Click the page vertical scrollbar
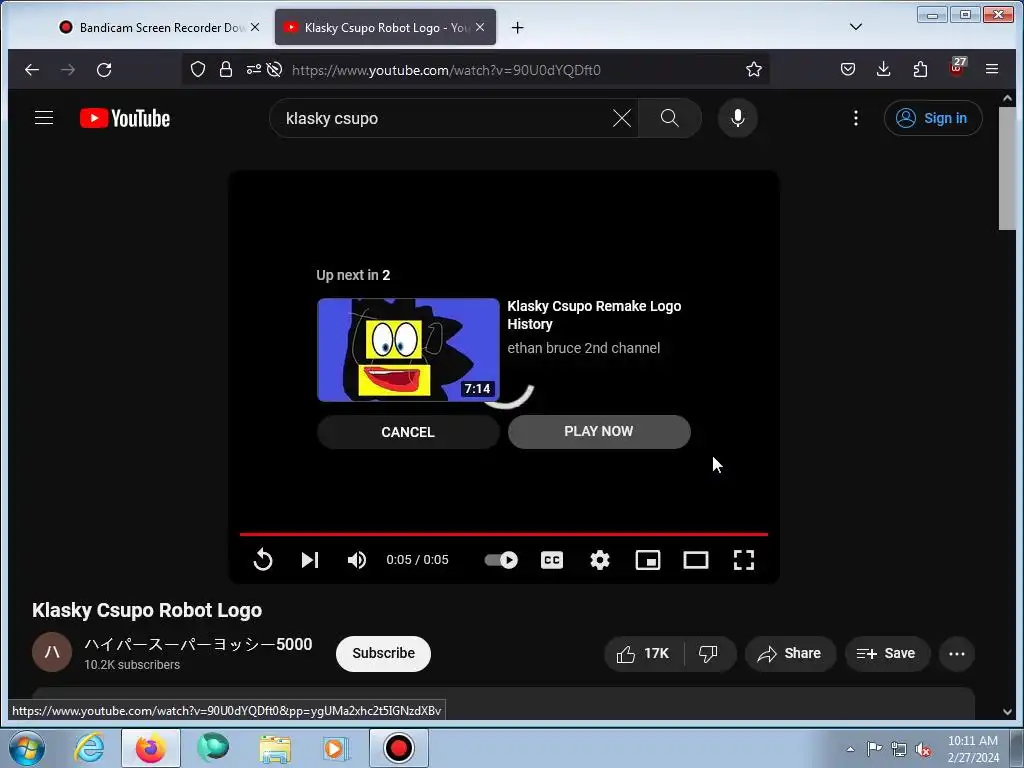Image resolution: width=1024 pixels, height=768 pixels. (1007, 168)
